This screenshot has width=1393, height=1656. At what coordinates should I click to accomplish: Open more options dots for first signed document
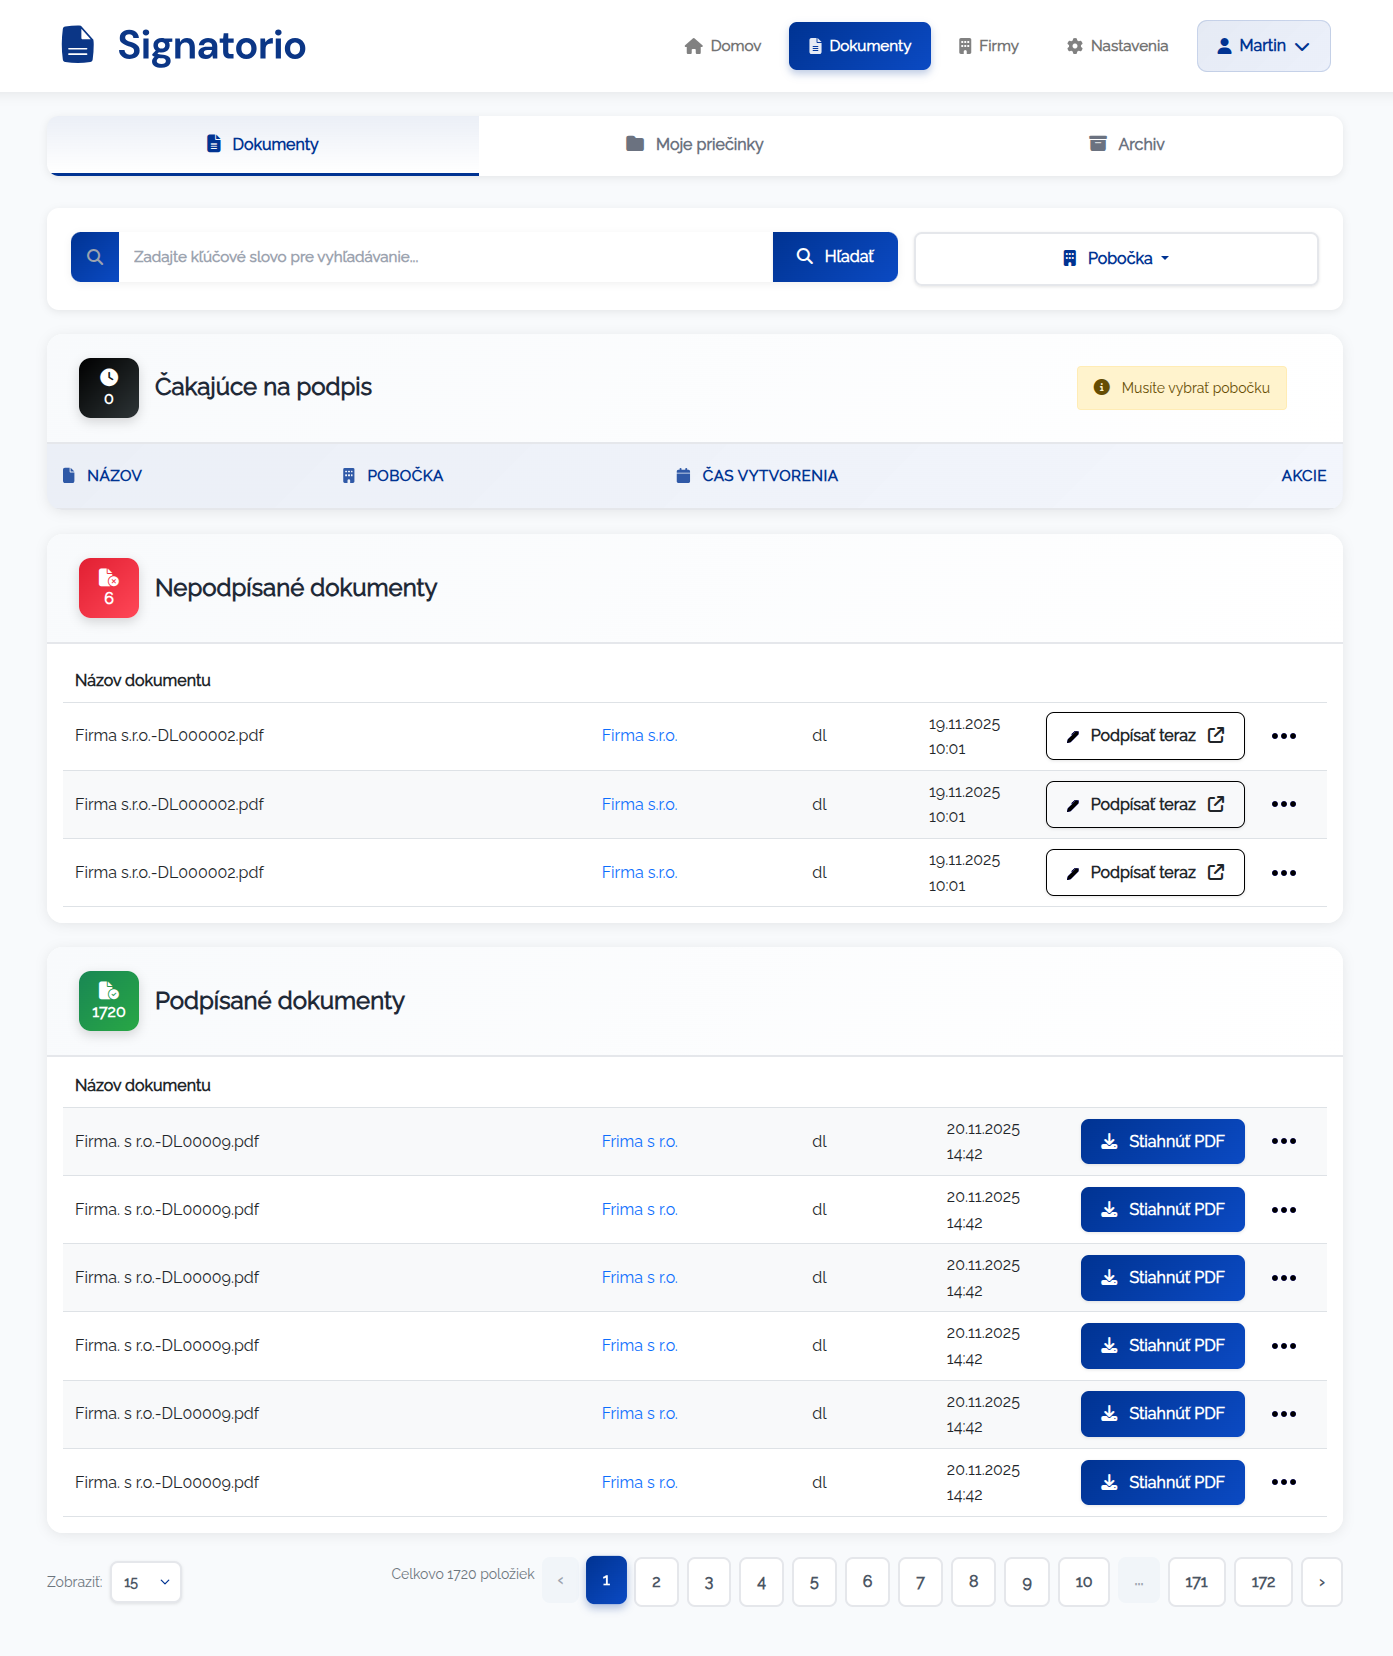[x=1284, y=1141]
